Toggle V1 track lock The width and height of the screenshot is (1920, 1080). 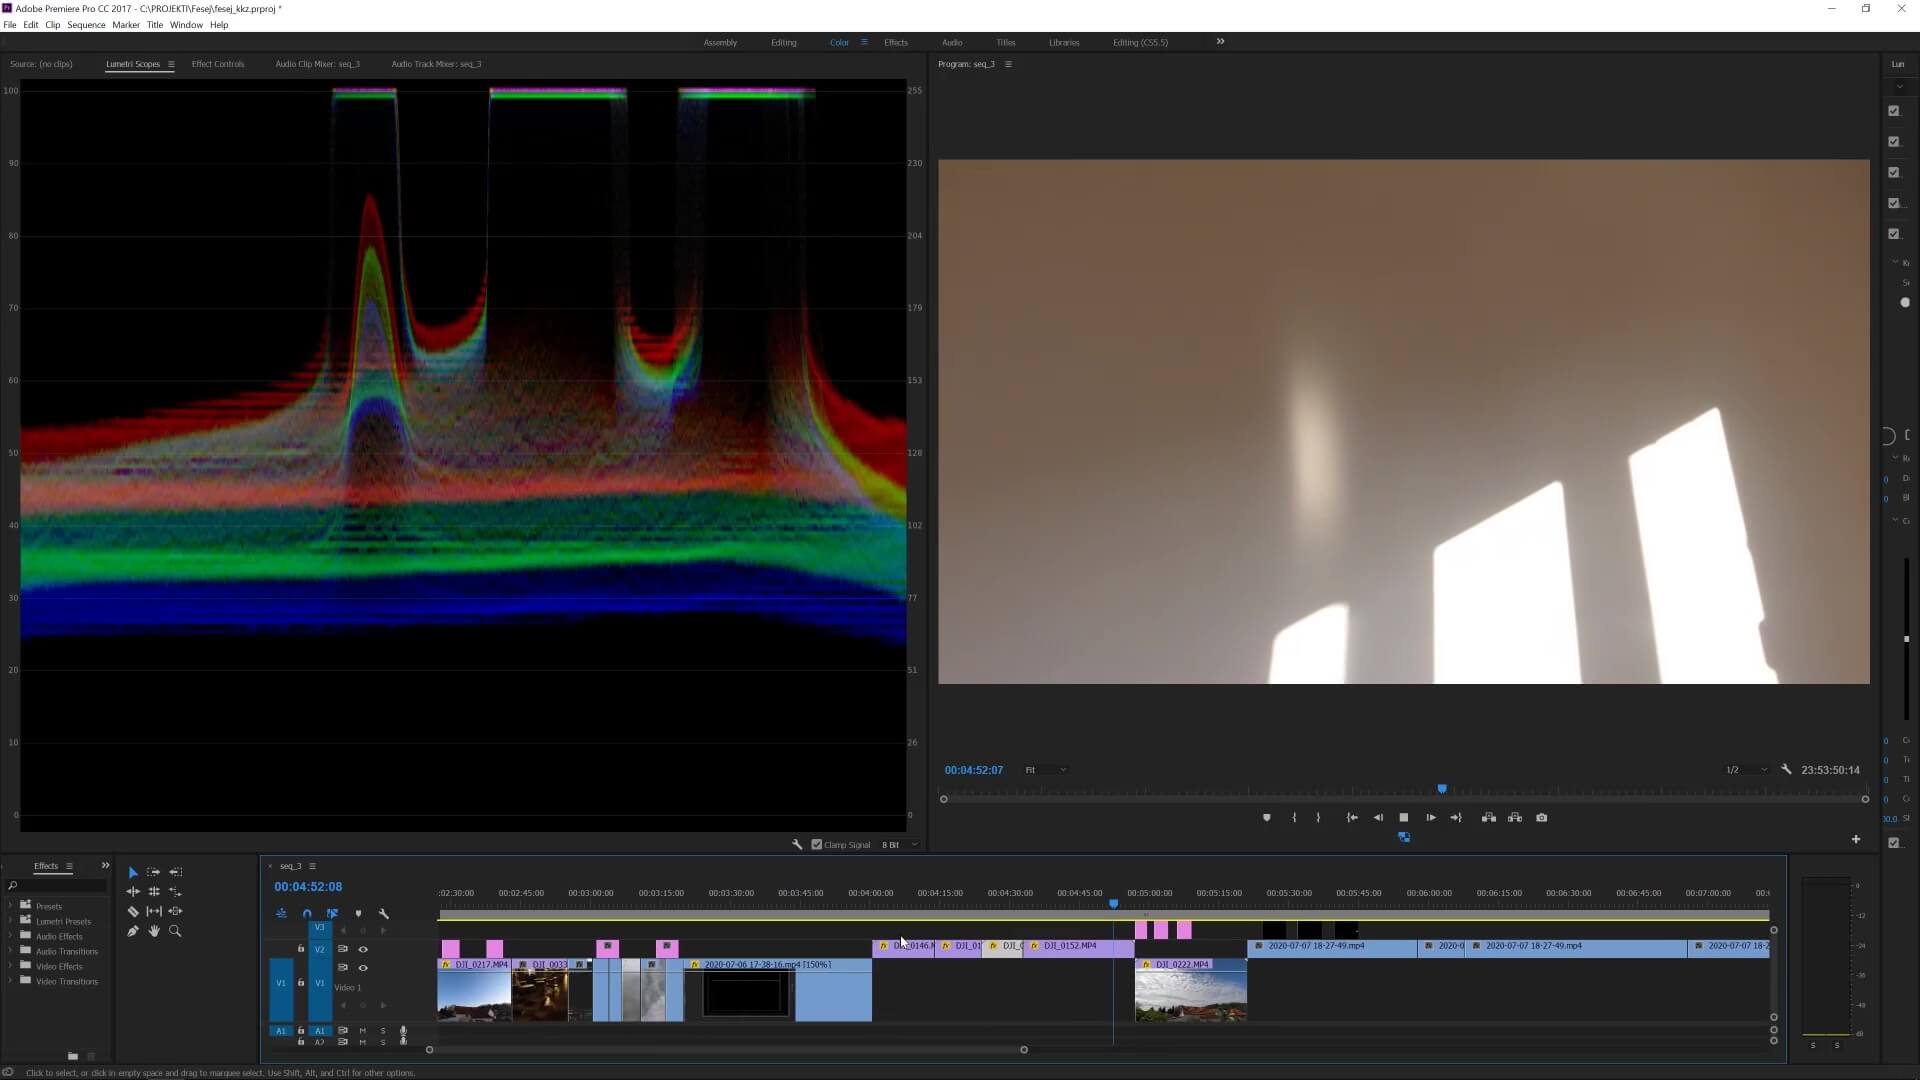[300, 983]
